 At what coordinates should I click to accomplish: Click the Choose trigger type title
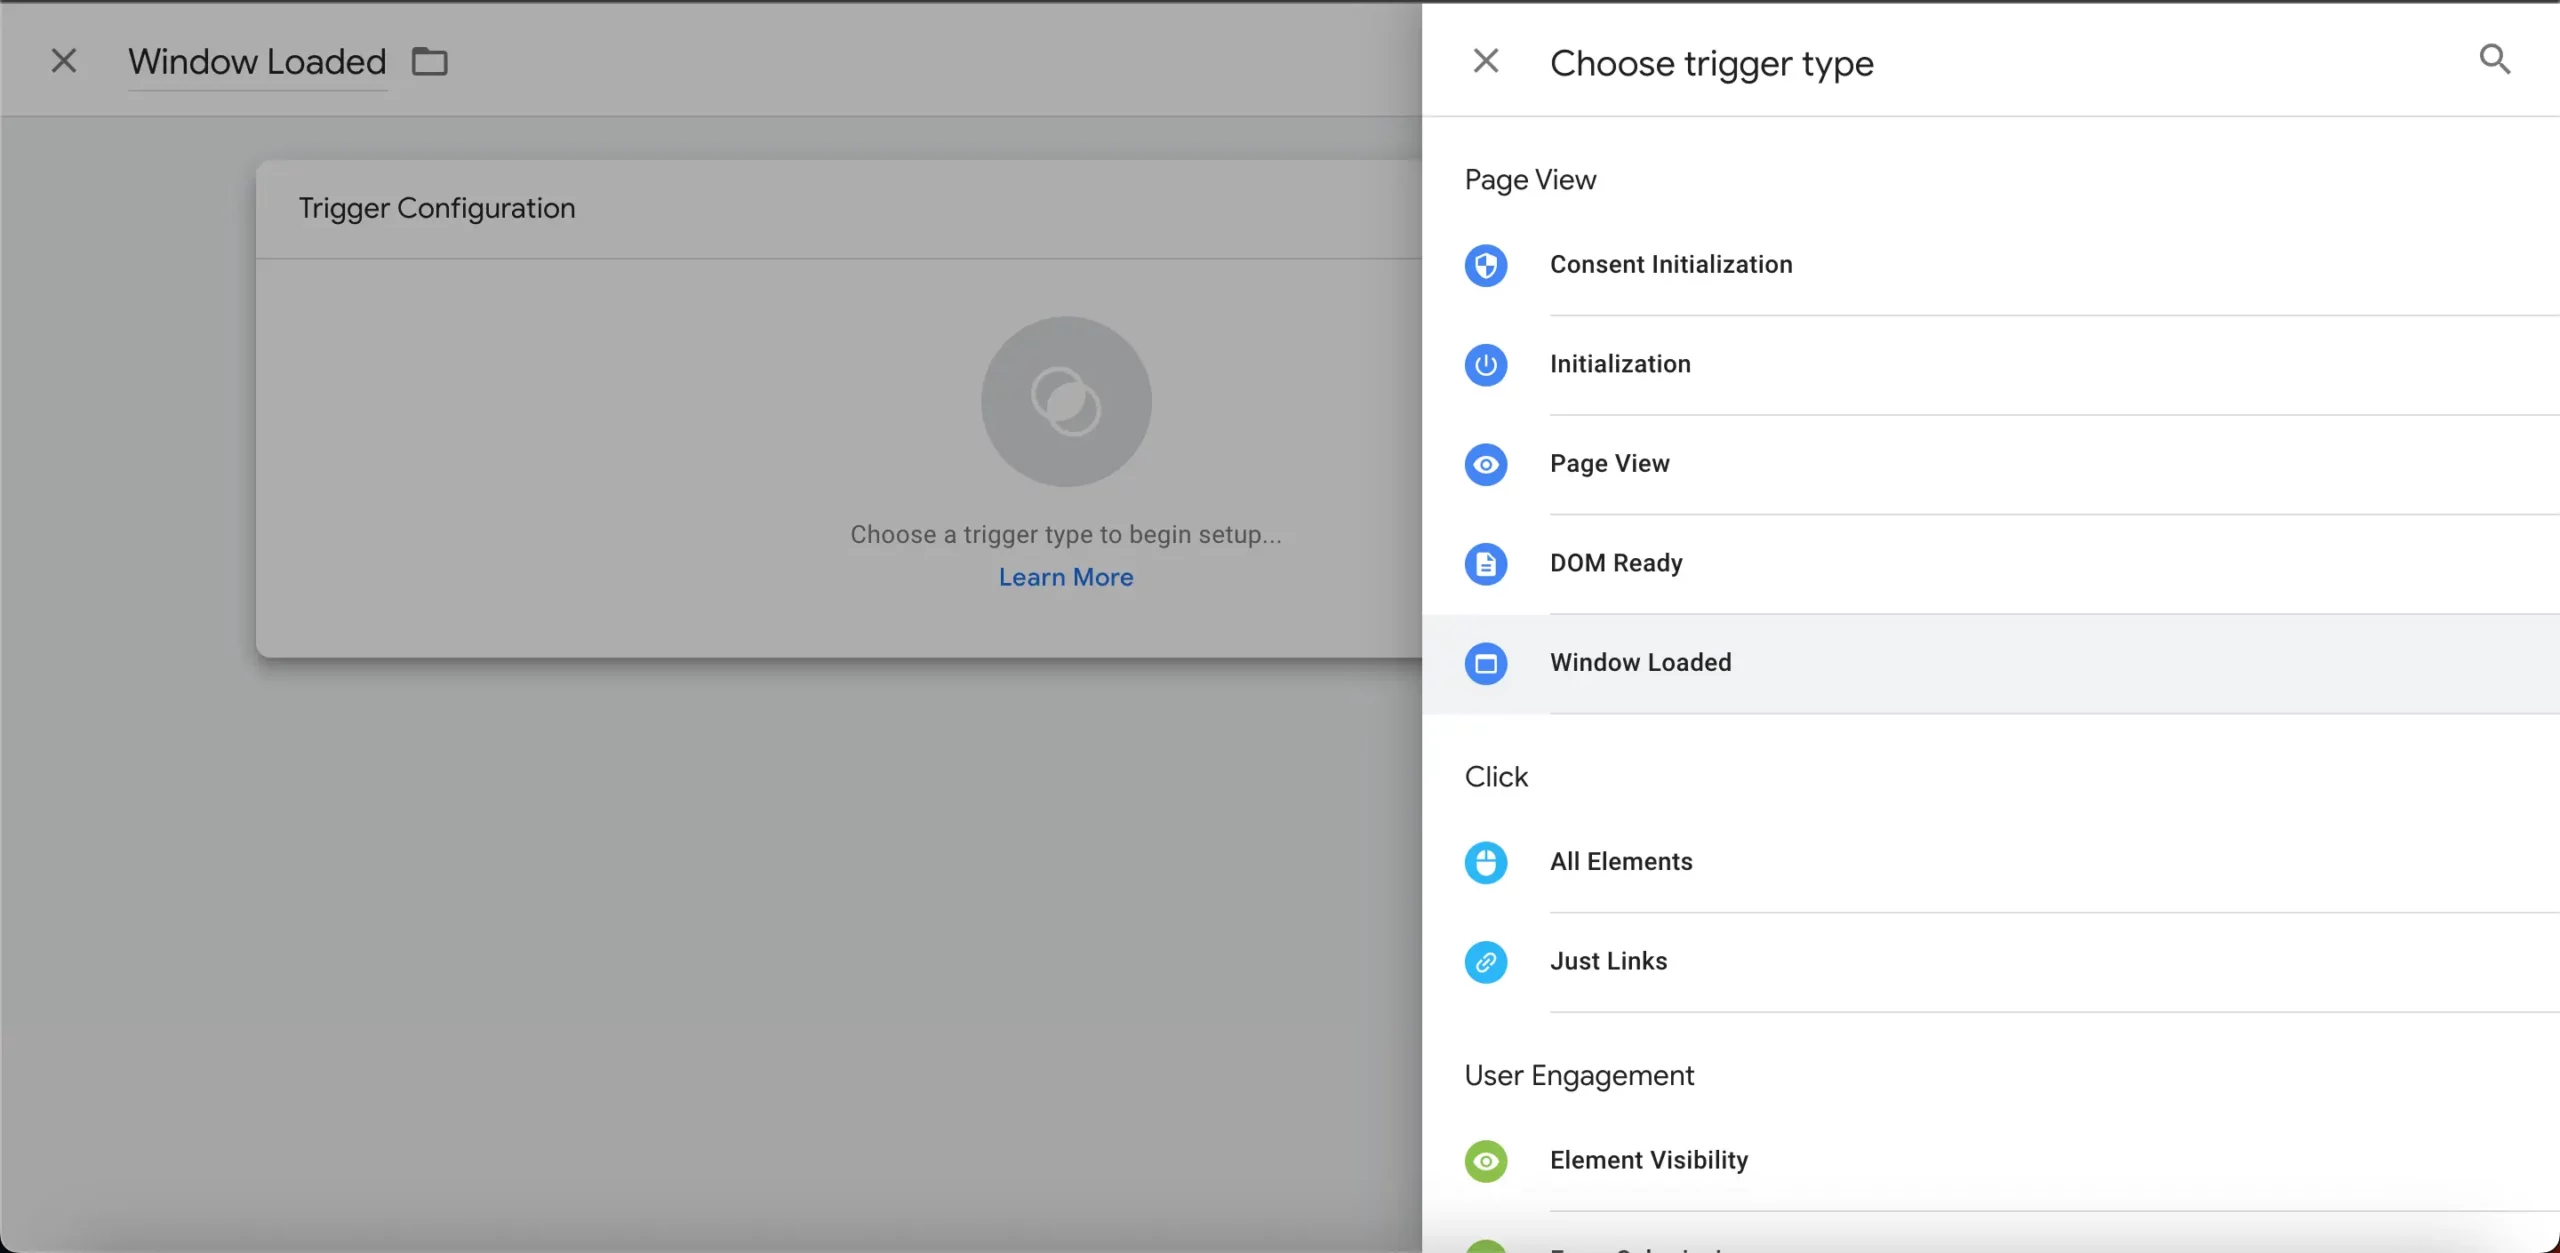click(1711, 63)
